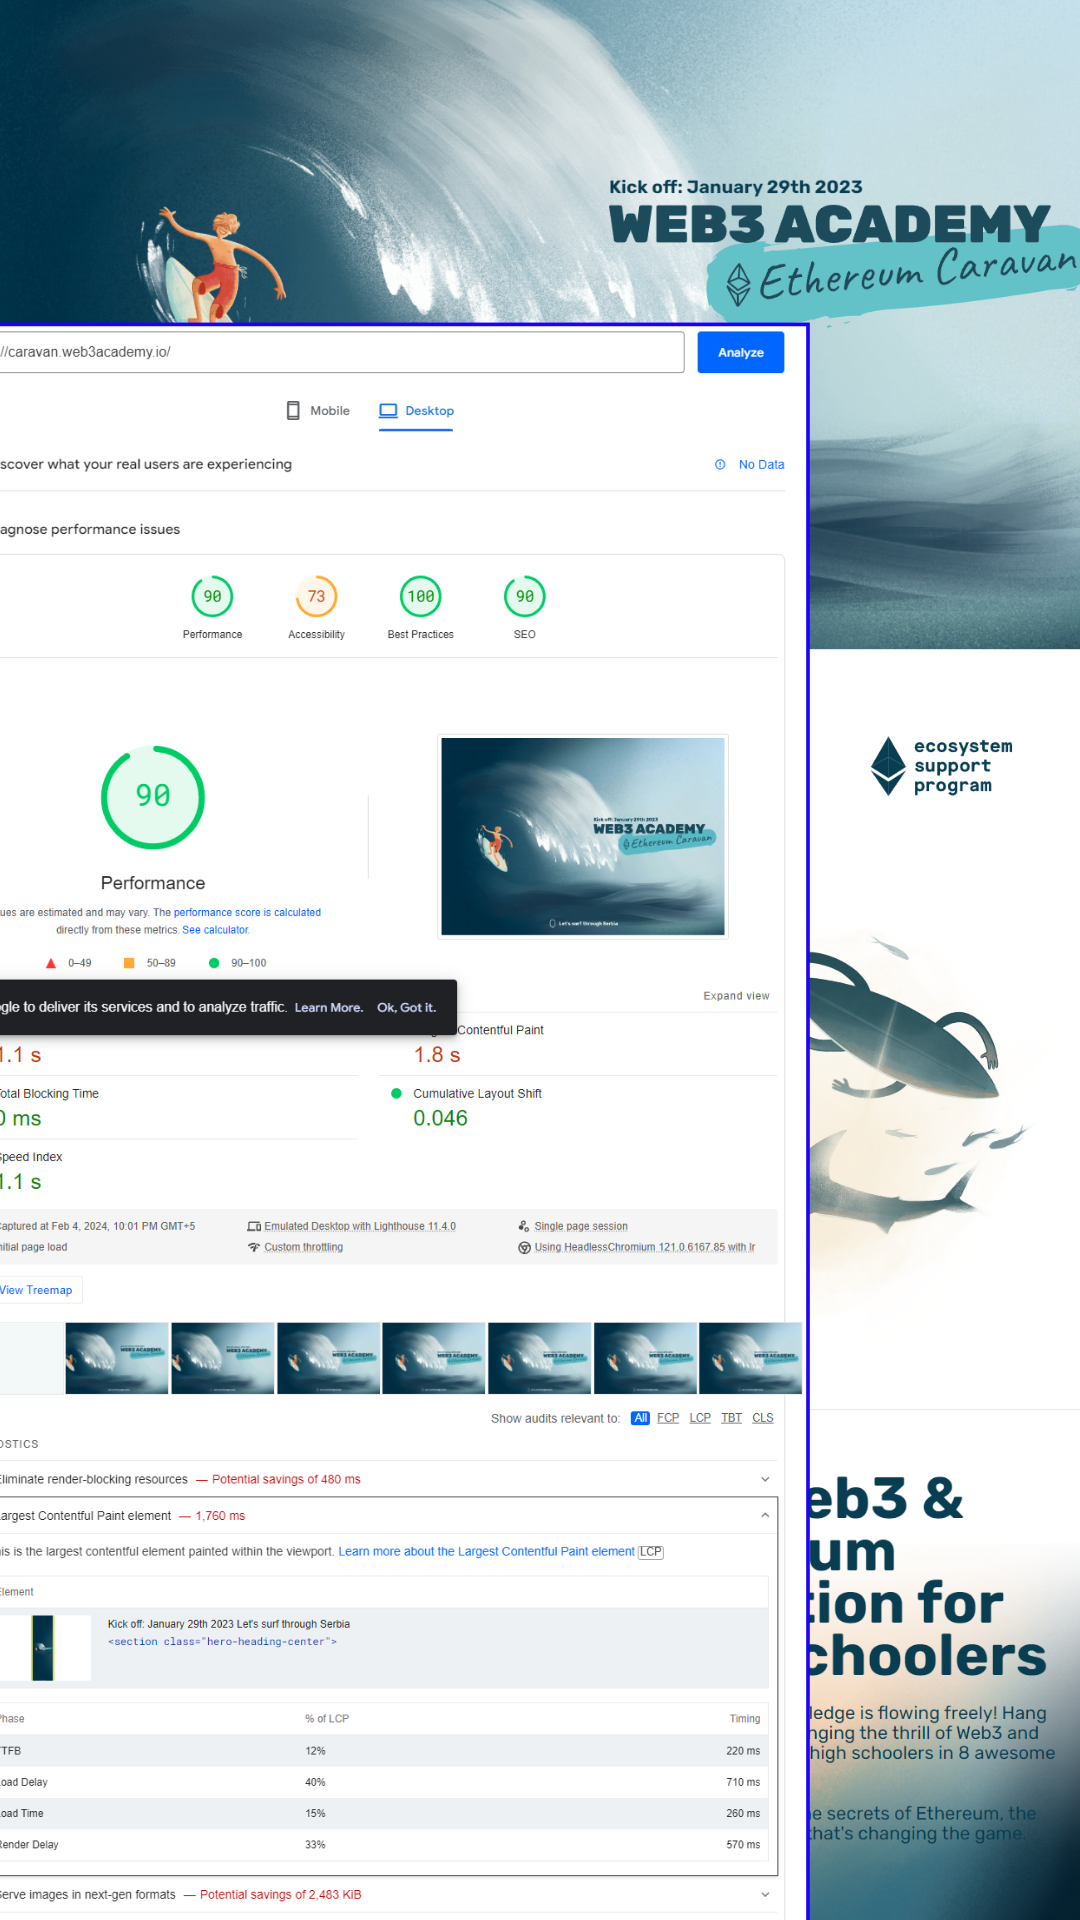
Task: Select the LCP audits filter
Action: click(700, 1418)
